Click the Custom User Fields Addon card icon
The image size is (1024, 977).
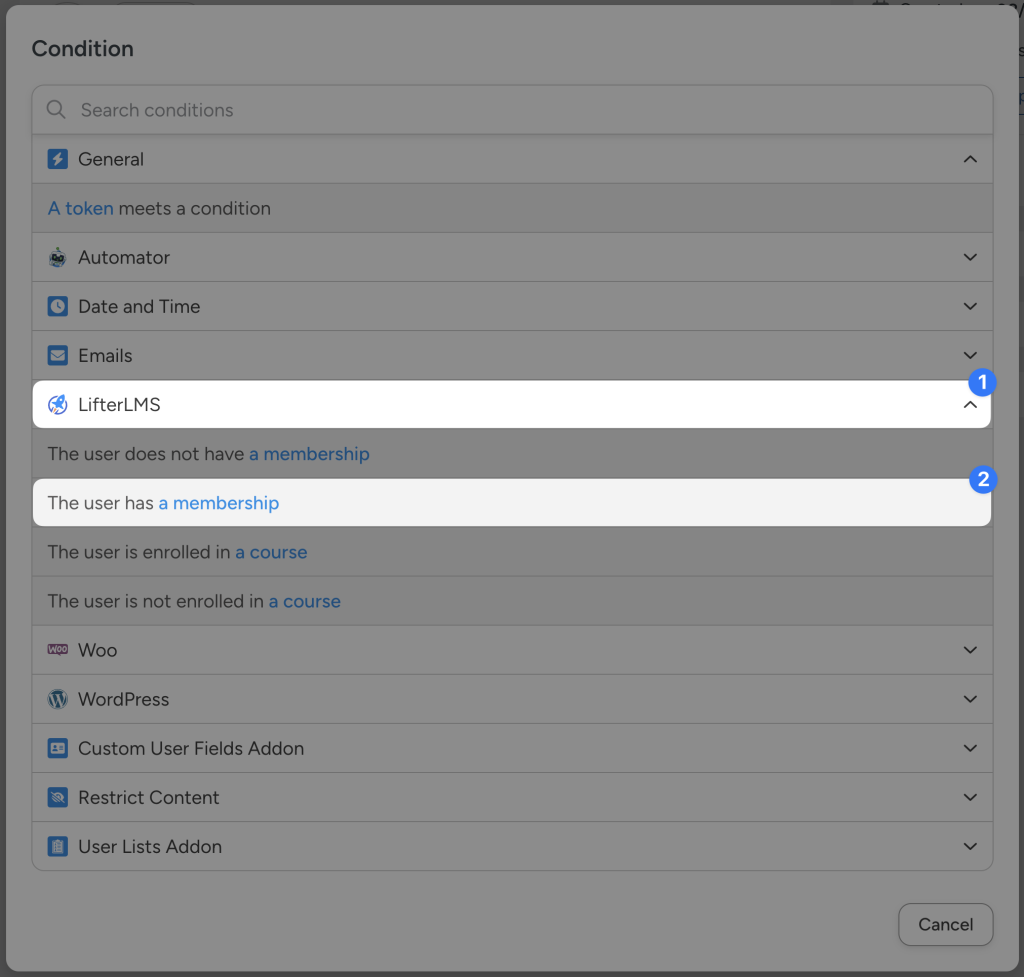(57, 748)
